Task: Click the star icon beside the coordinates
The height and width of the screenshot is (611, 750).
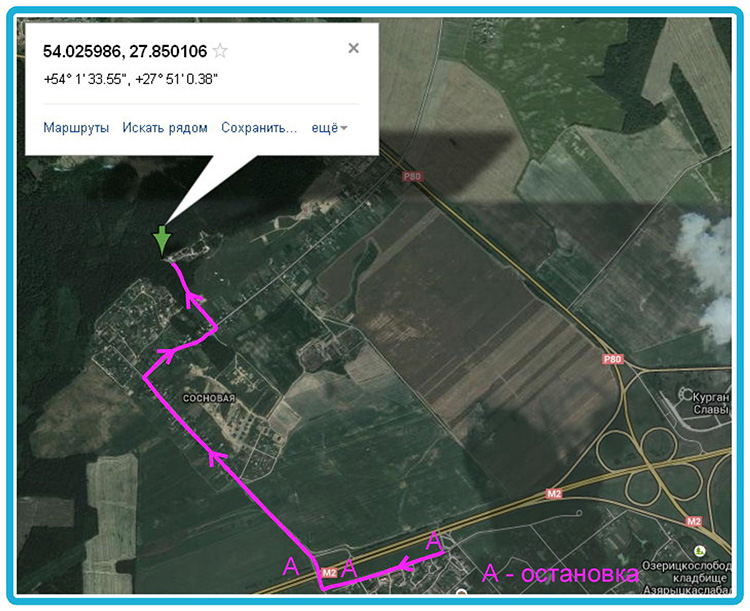Action: click(x=220, y=50)
